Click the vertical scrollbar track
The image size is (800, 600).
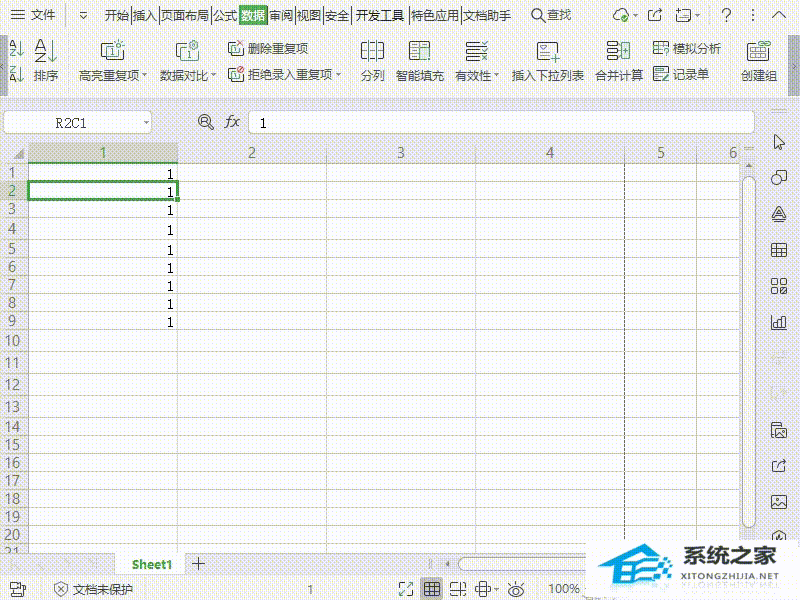pos(748,352)
